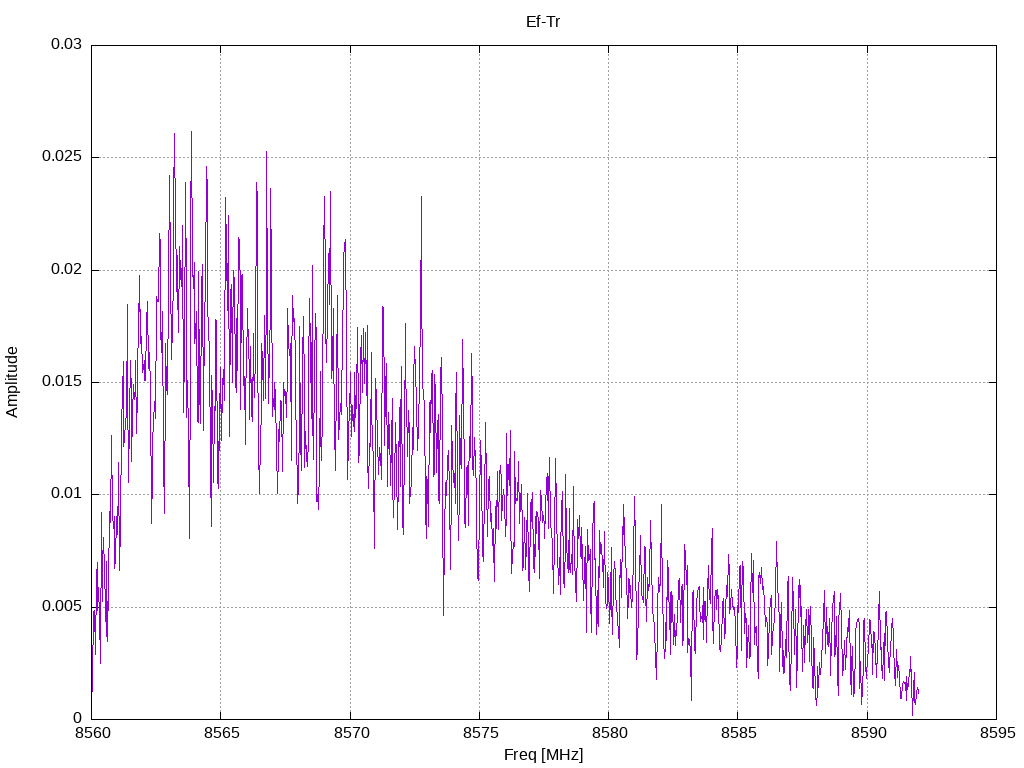1024x768 pixels.
Task: Click the 0 y-axis tick label
Action: (78, 718)
